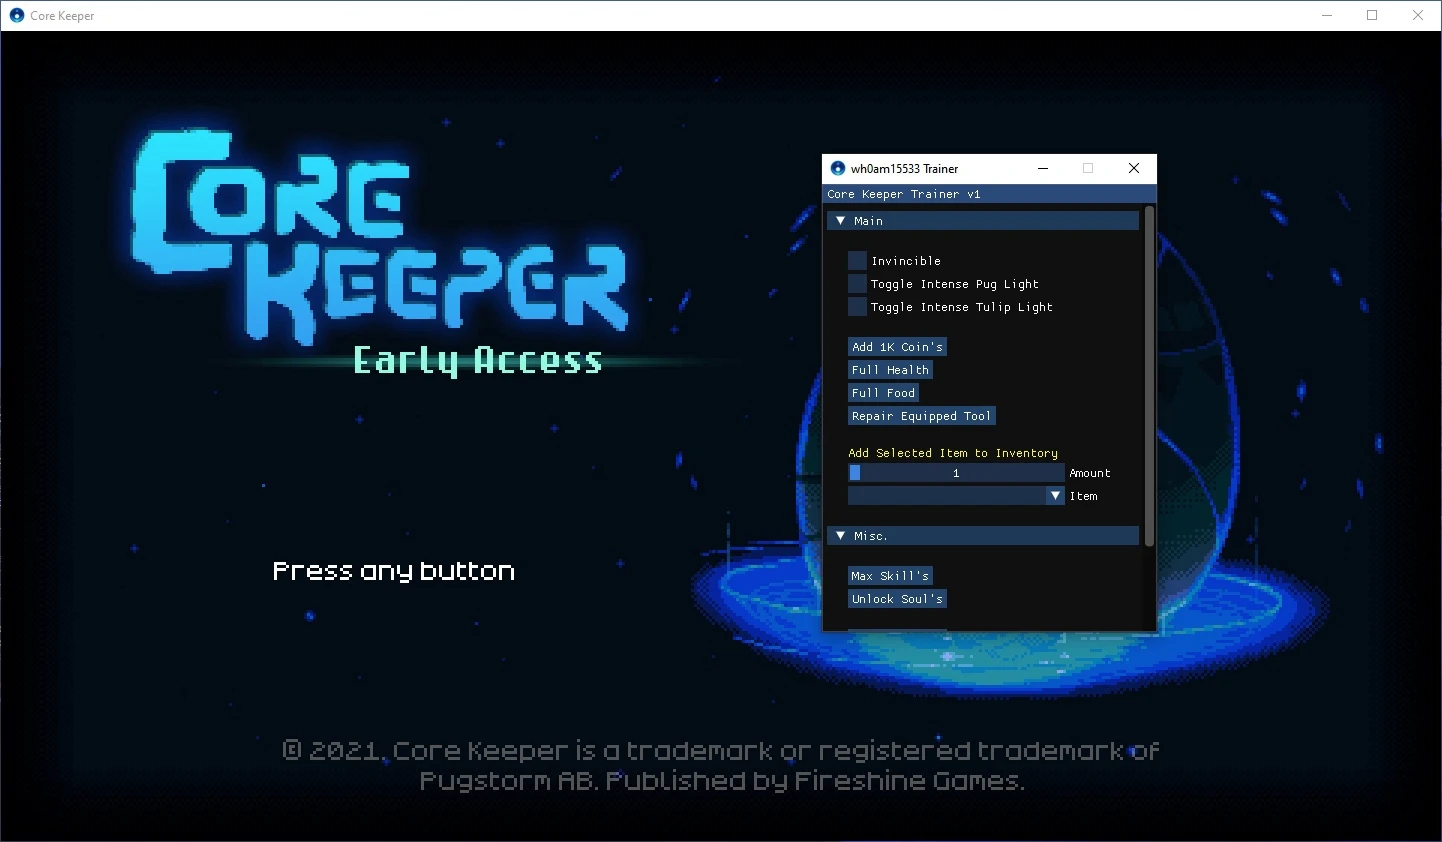
Task: Click the Amount slider handle
Action: [x=855, y=472]
